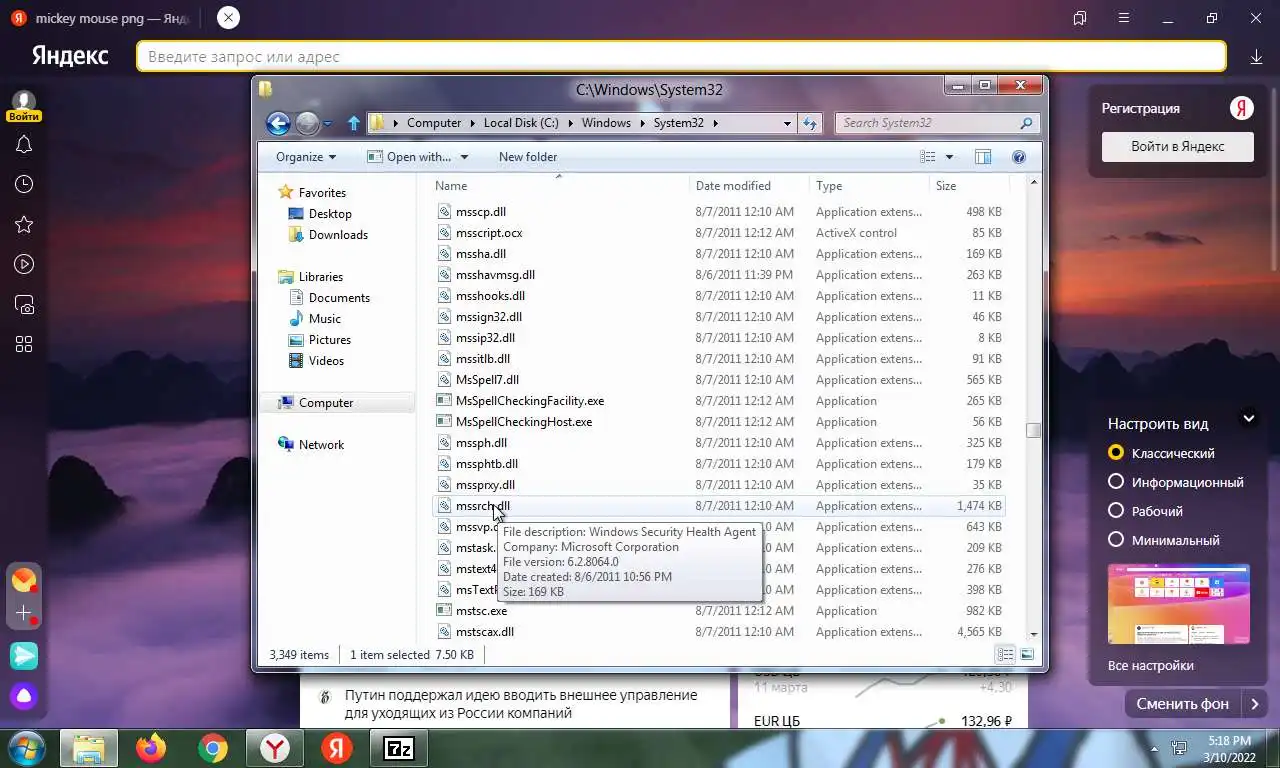Open the Music library
Image resolution: width=1280 pixels, height=768 pixels.
(314, 318)
